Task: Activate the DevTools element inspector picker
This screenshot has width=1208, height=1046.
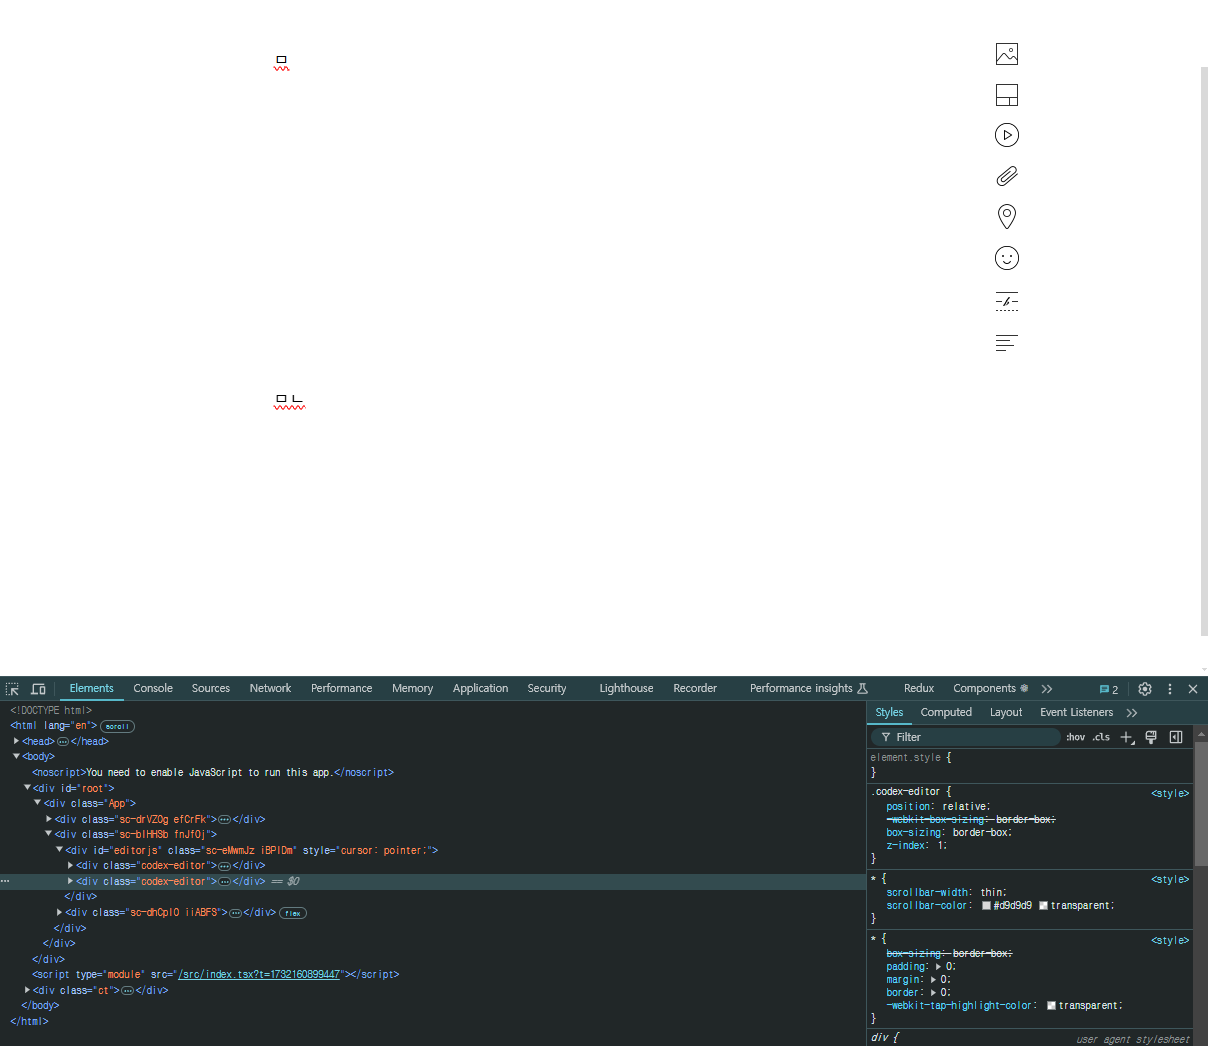Action: pyautogui.click(x=12, y=689)
